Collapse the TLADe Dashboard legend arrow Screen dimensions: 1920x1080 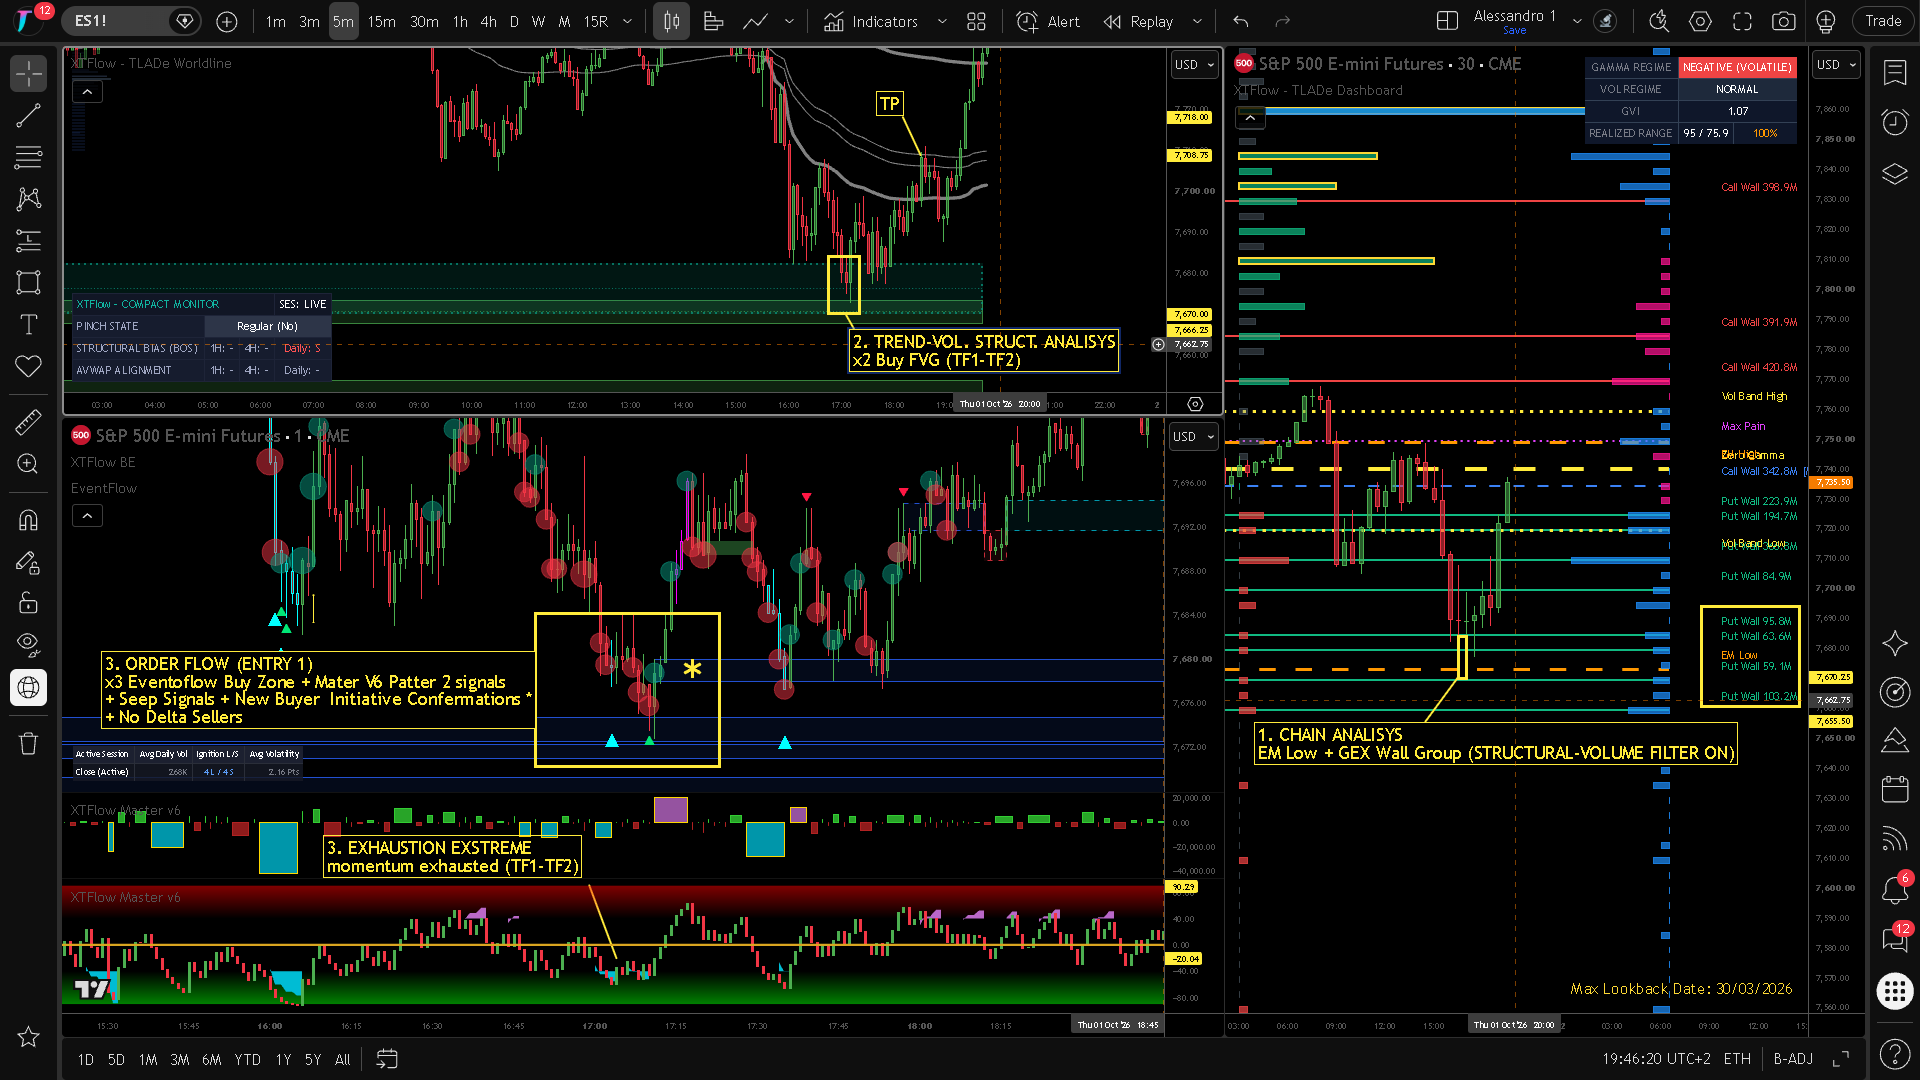pos(1250,118)
